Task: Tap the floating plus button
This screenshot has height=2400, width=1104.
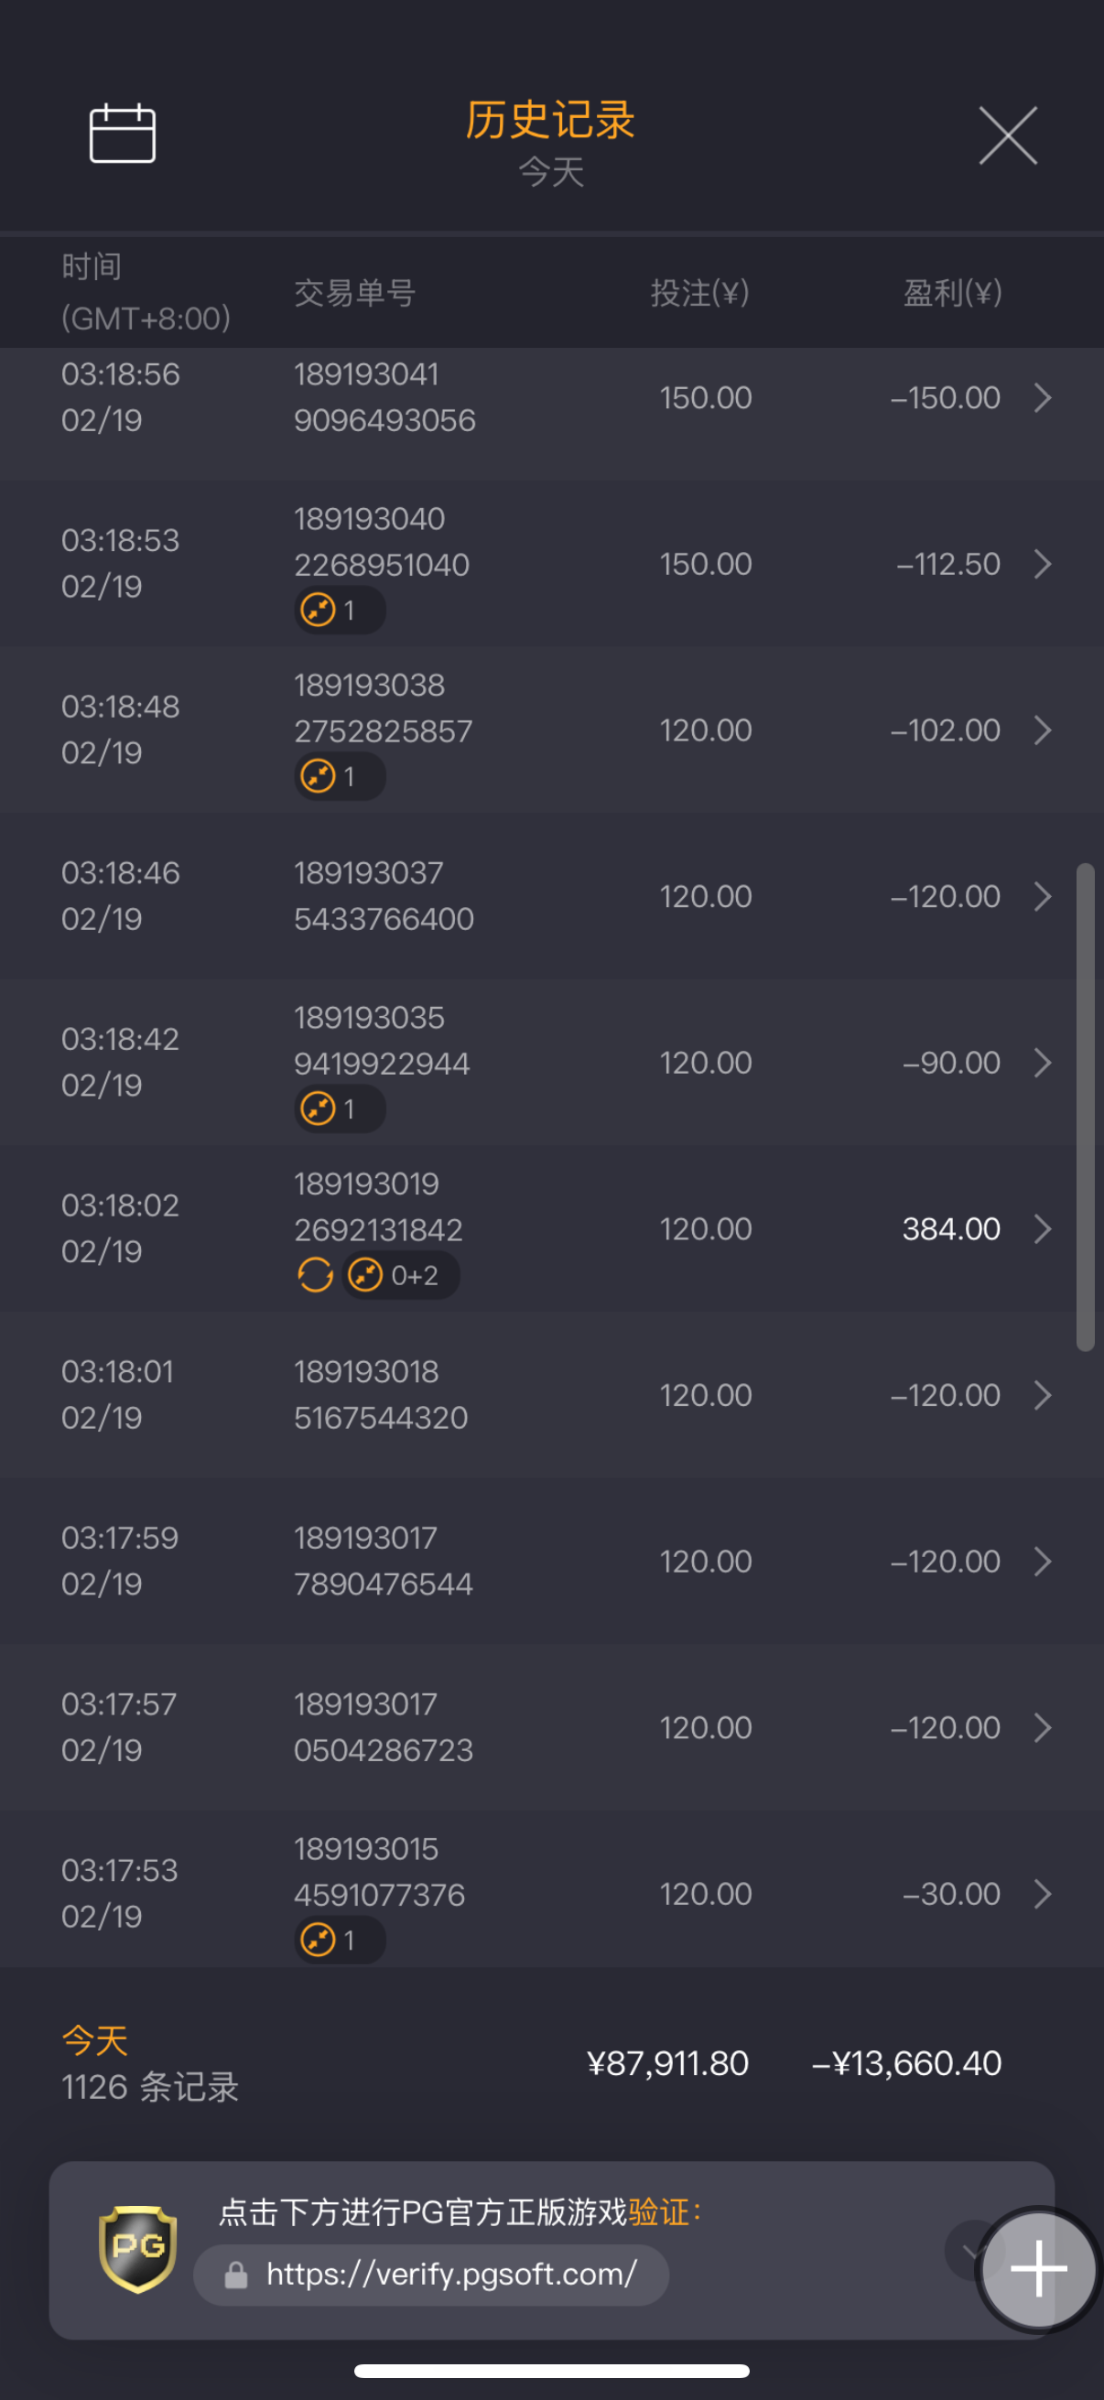Action: 1038,2268
